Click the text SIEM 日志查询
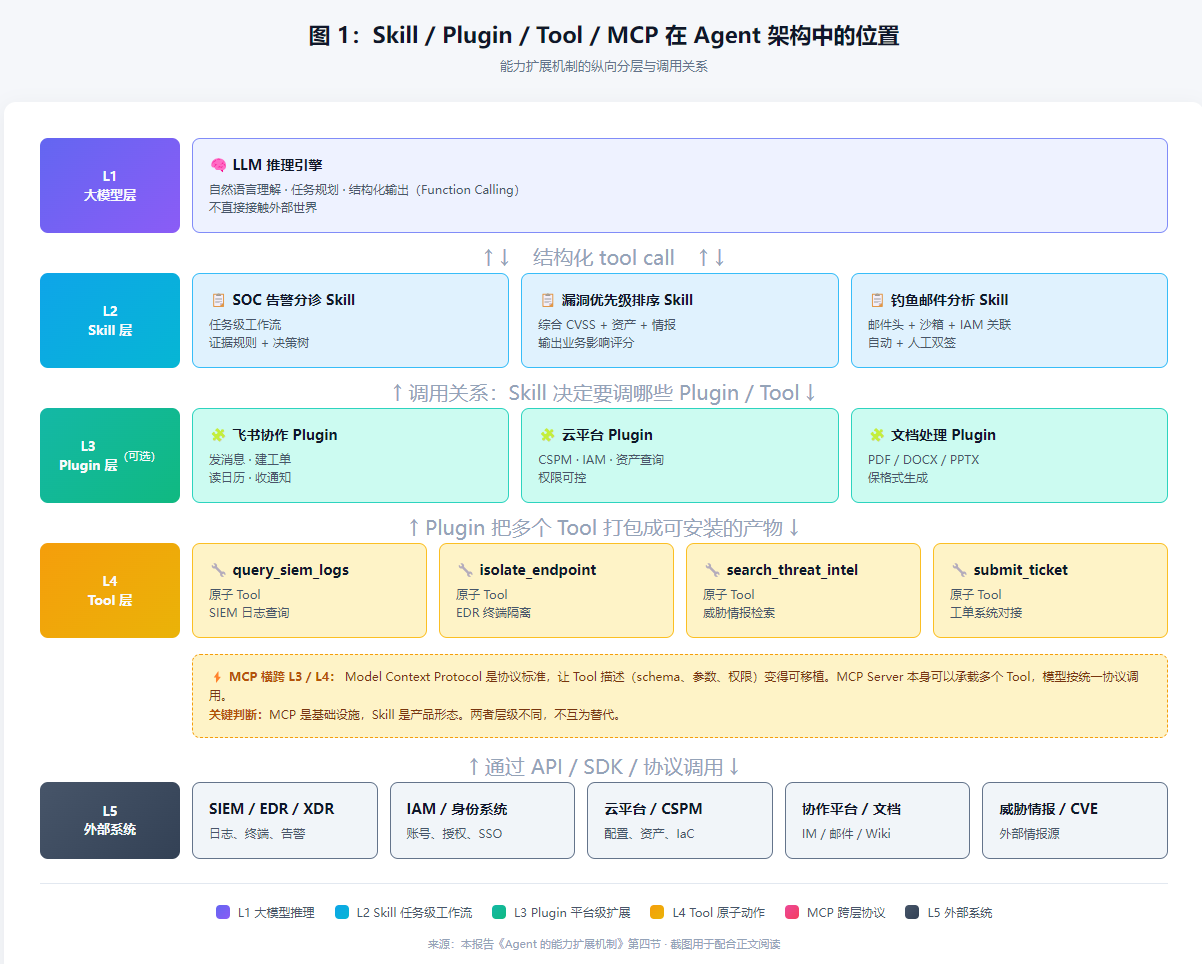Image resolution: width=1202 pixels, height=964 pixels. (249, 613)
